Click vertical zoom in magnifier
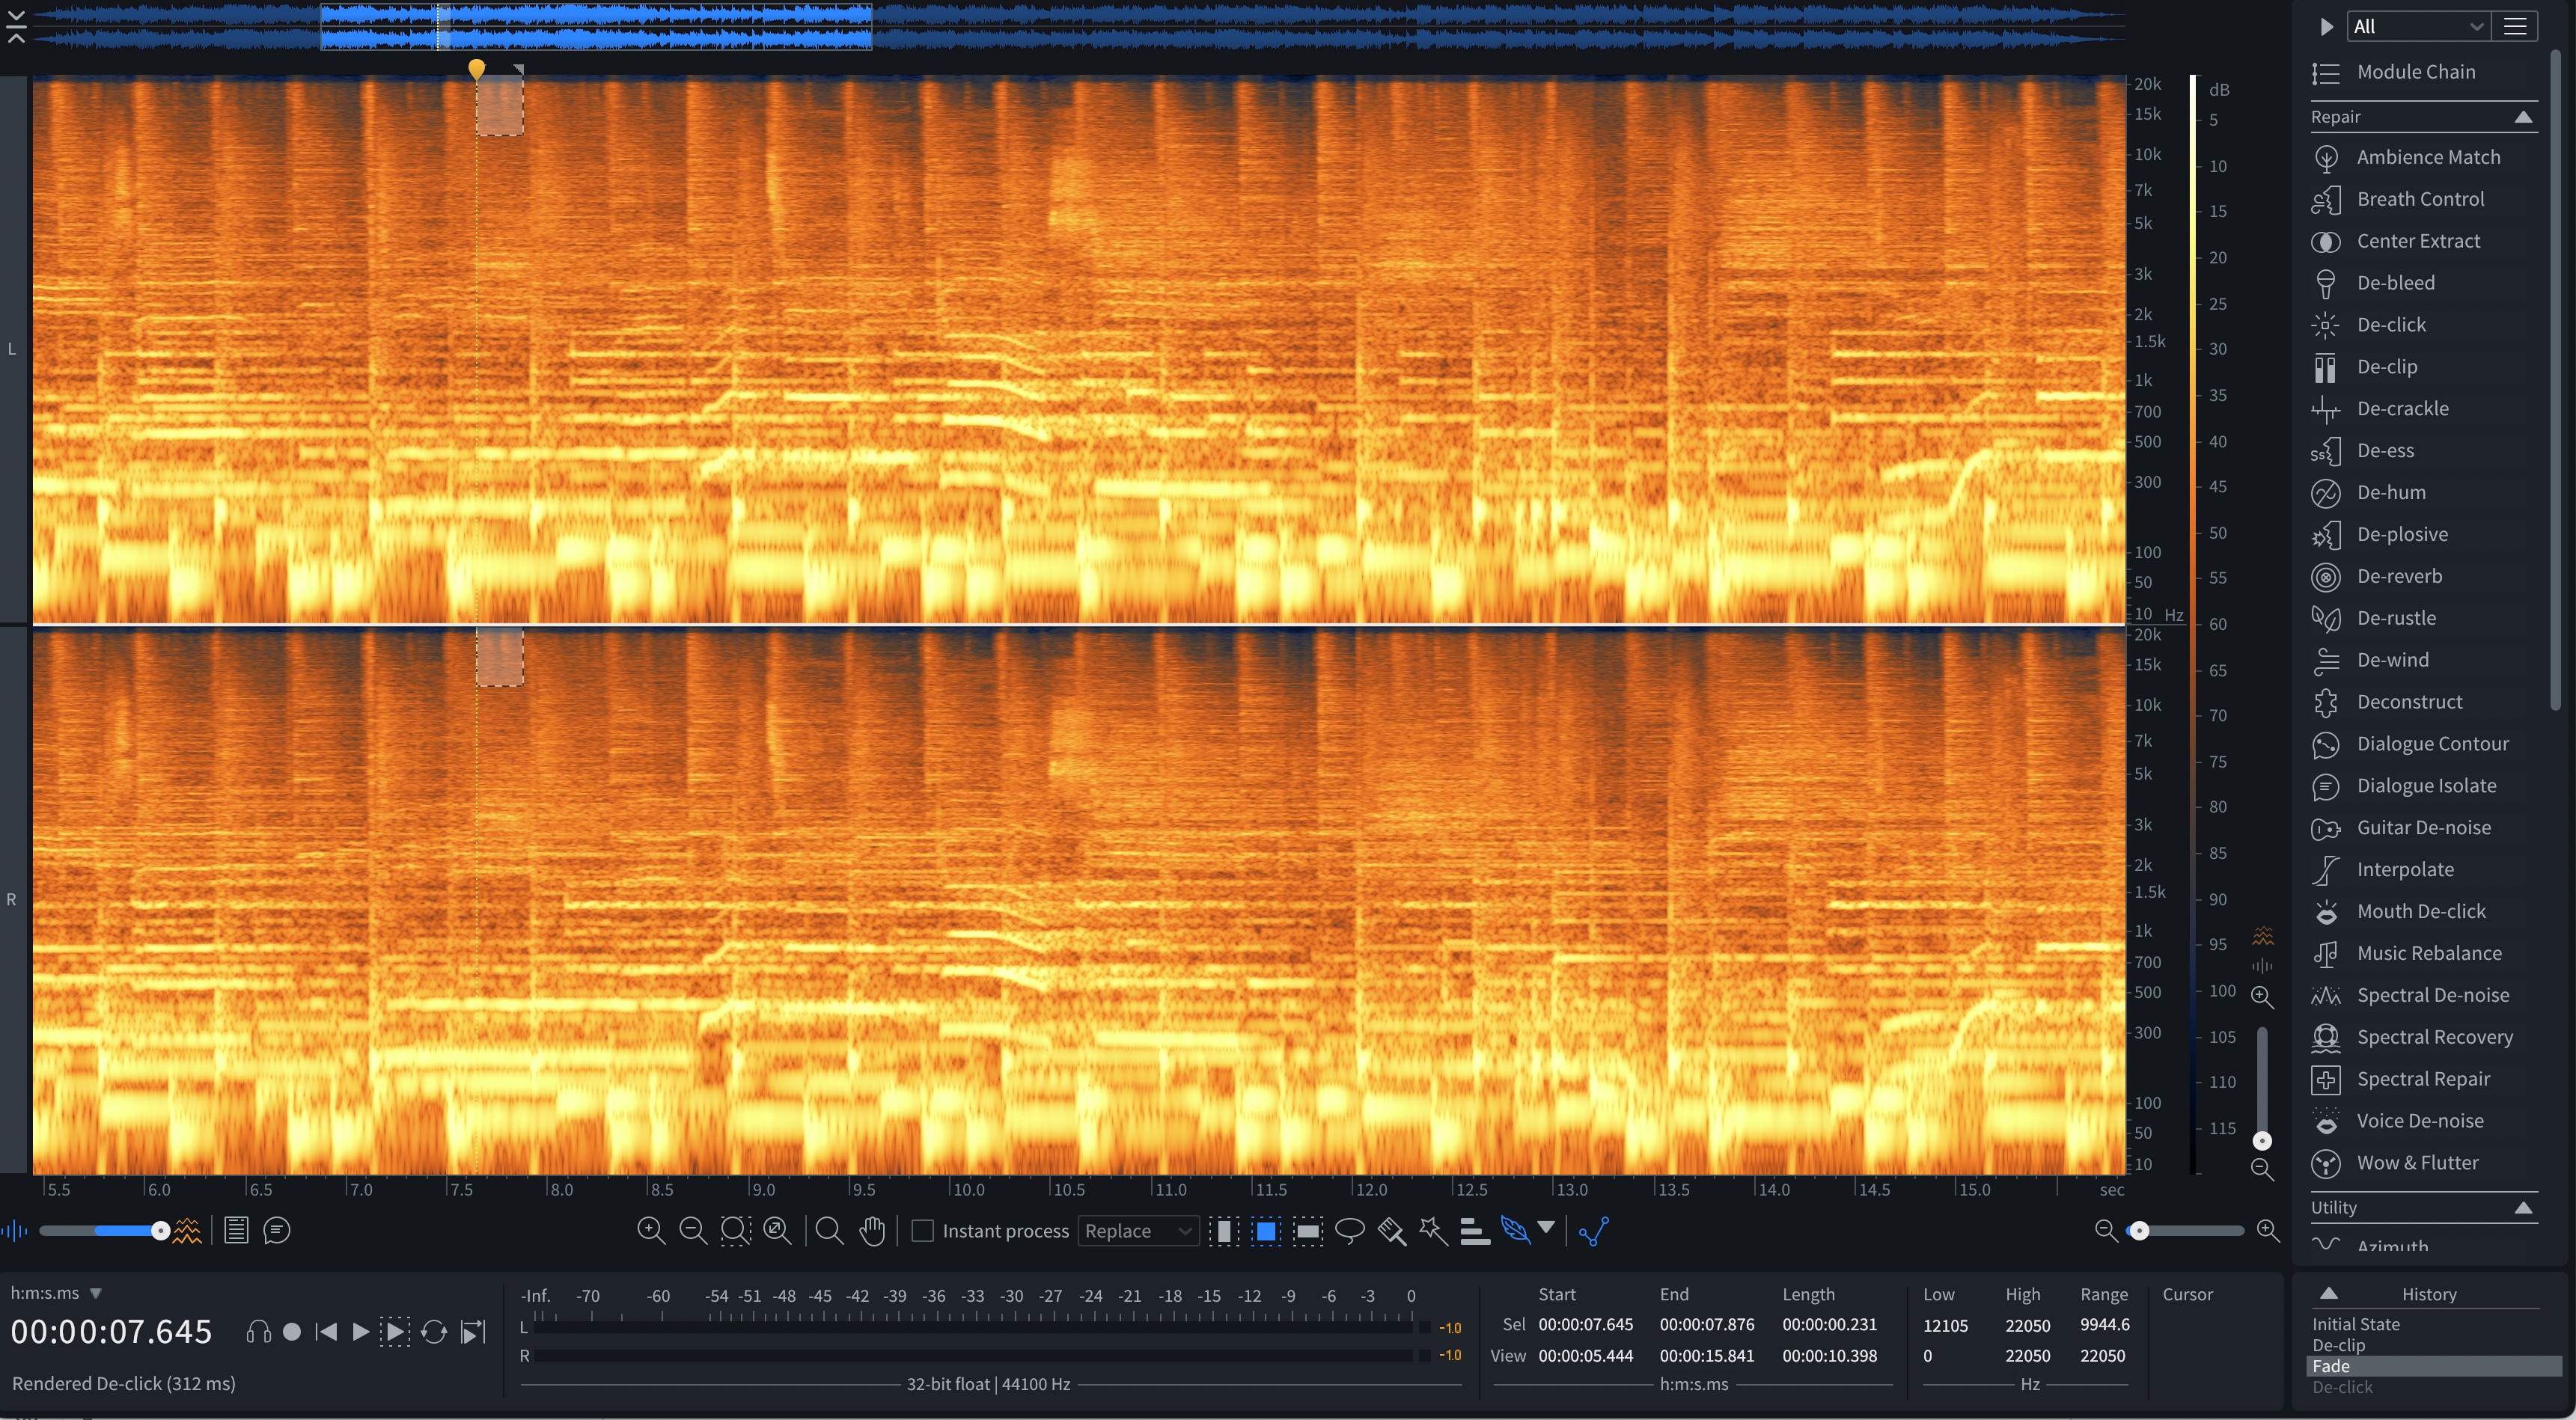This screenshot has width=2576, height=1420. [x=2262, y=997]
